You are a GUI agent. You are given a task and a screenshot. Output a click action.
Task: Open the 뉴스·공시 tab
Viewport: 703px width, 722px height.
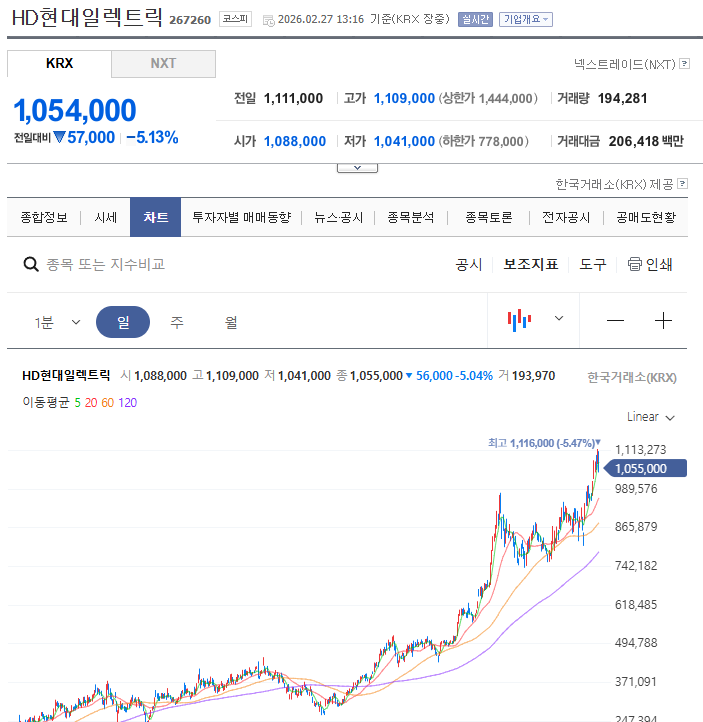pos(338,217)
